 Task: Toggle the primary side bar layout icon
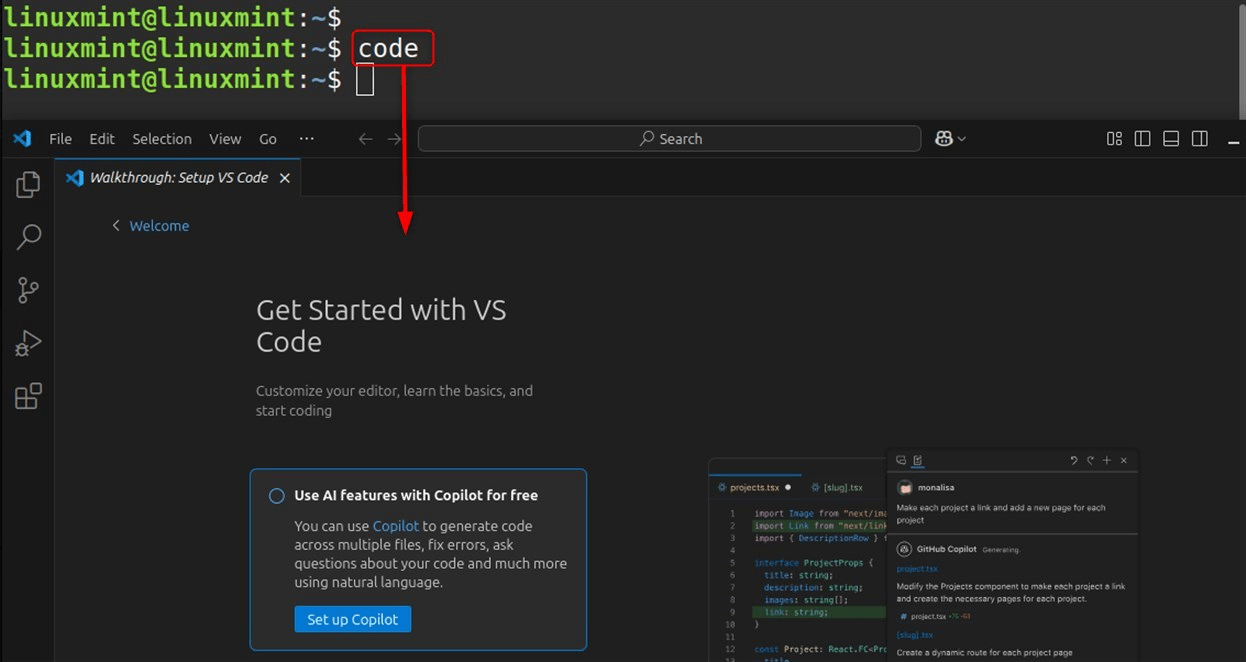coord(1143,139)
